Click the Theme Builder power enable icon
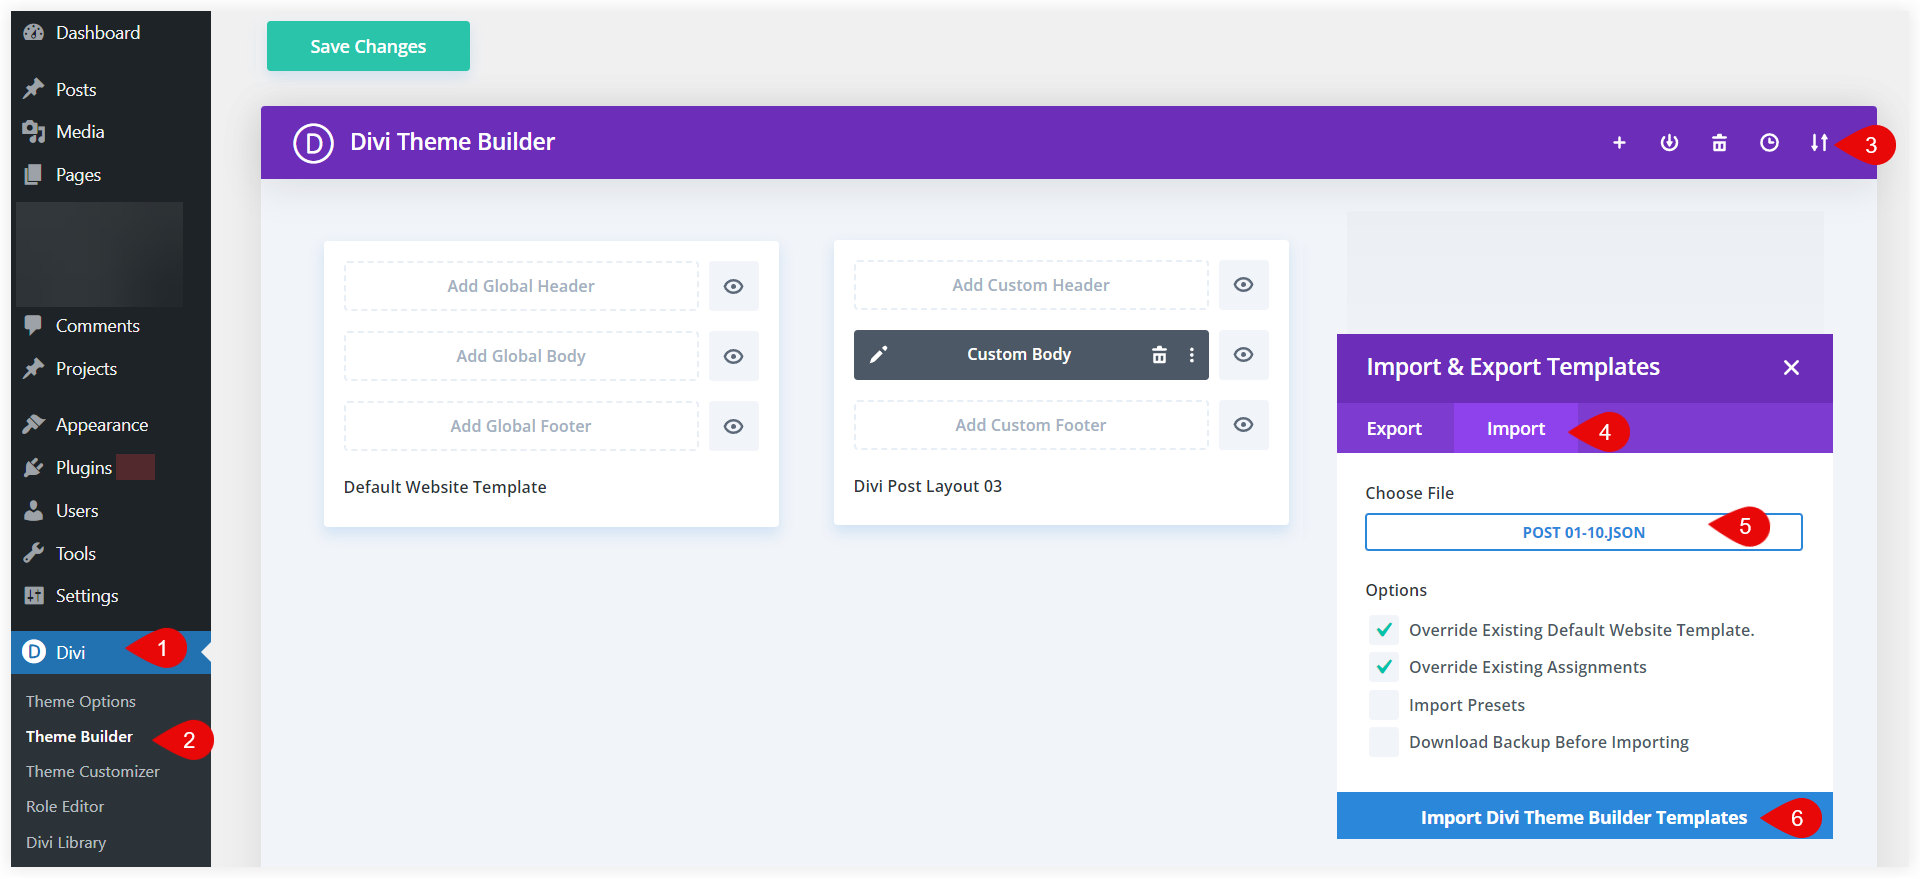Screen dimensions: 1921x879 [x=1669, y=143]
